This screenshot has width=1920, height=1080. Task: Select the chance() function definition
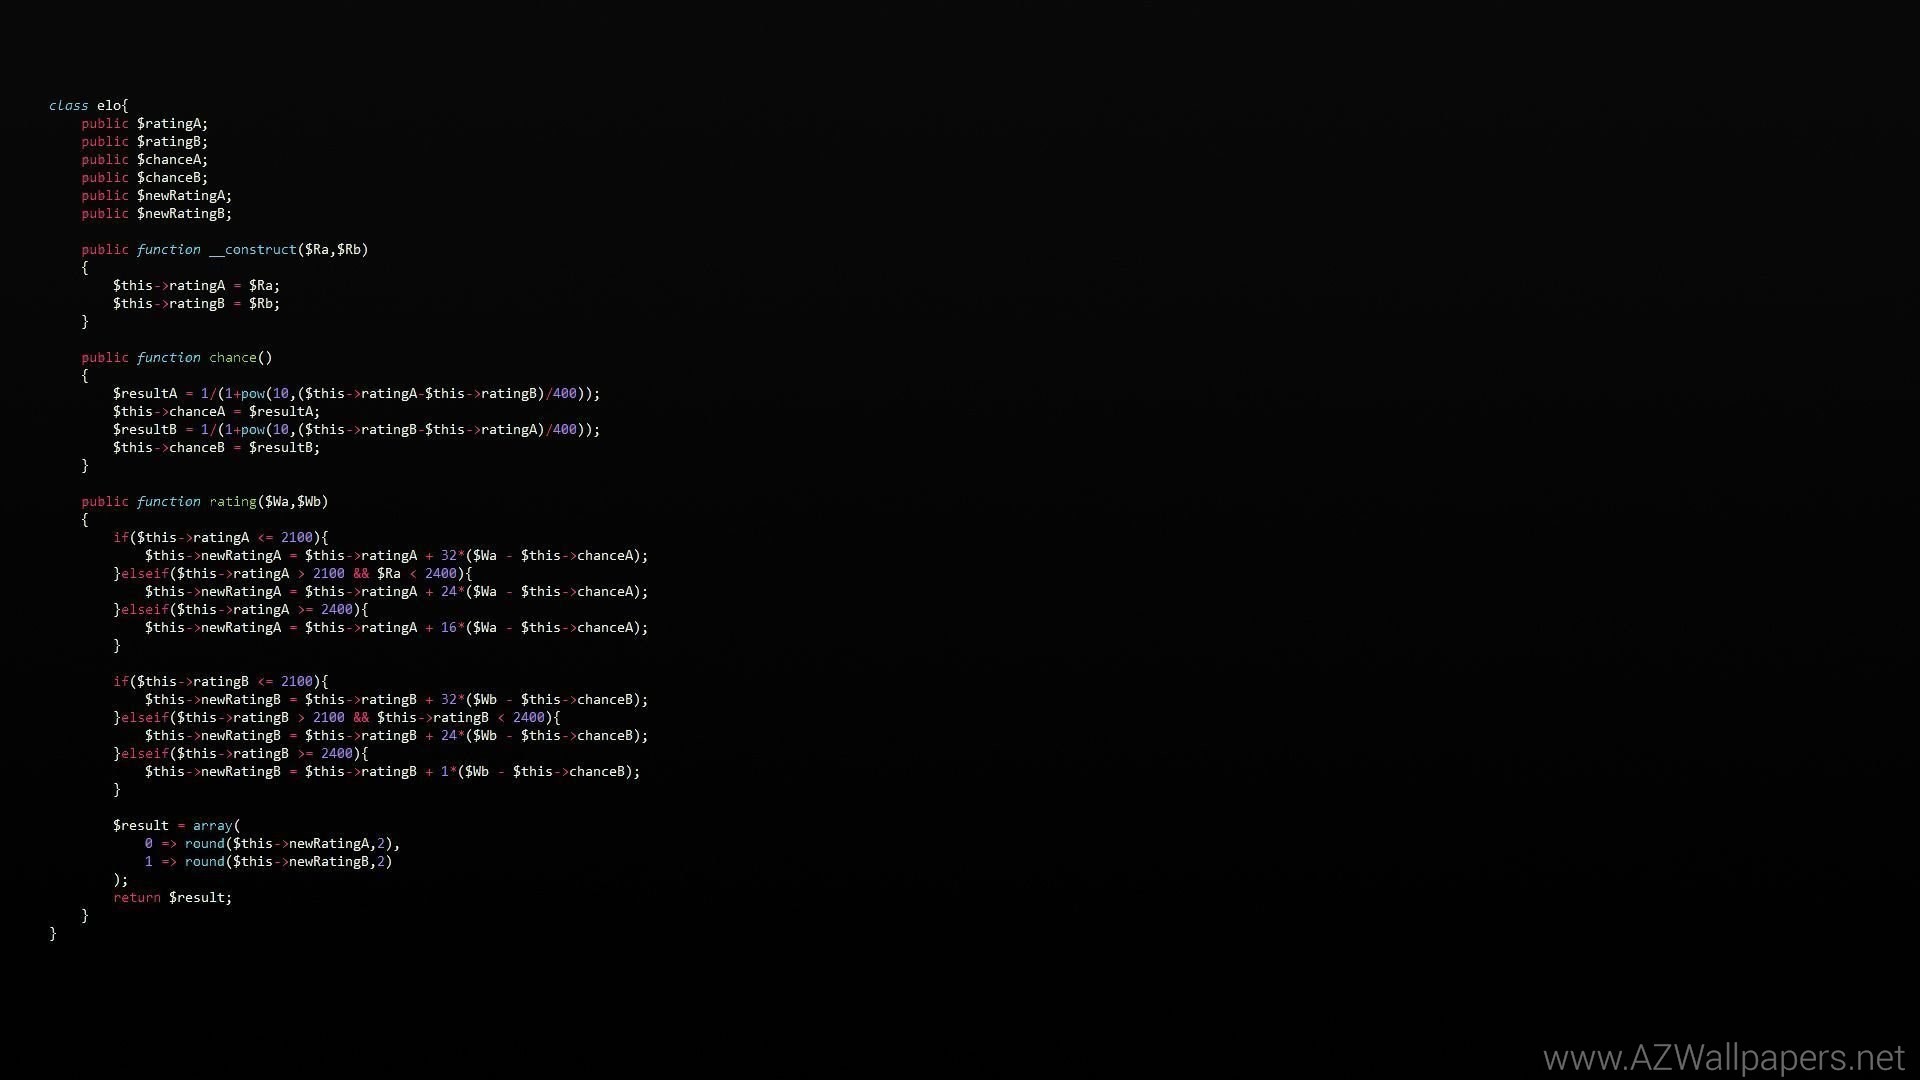click(240, 357)
